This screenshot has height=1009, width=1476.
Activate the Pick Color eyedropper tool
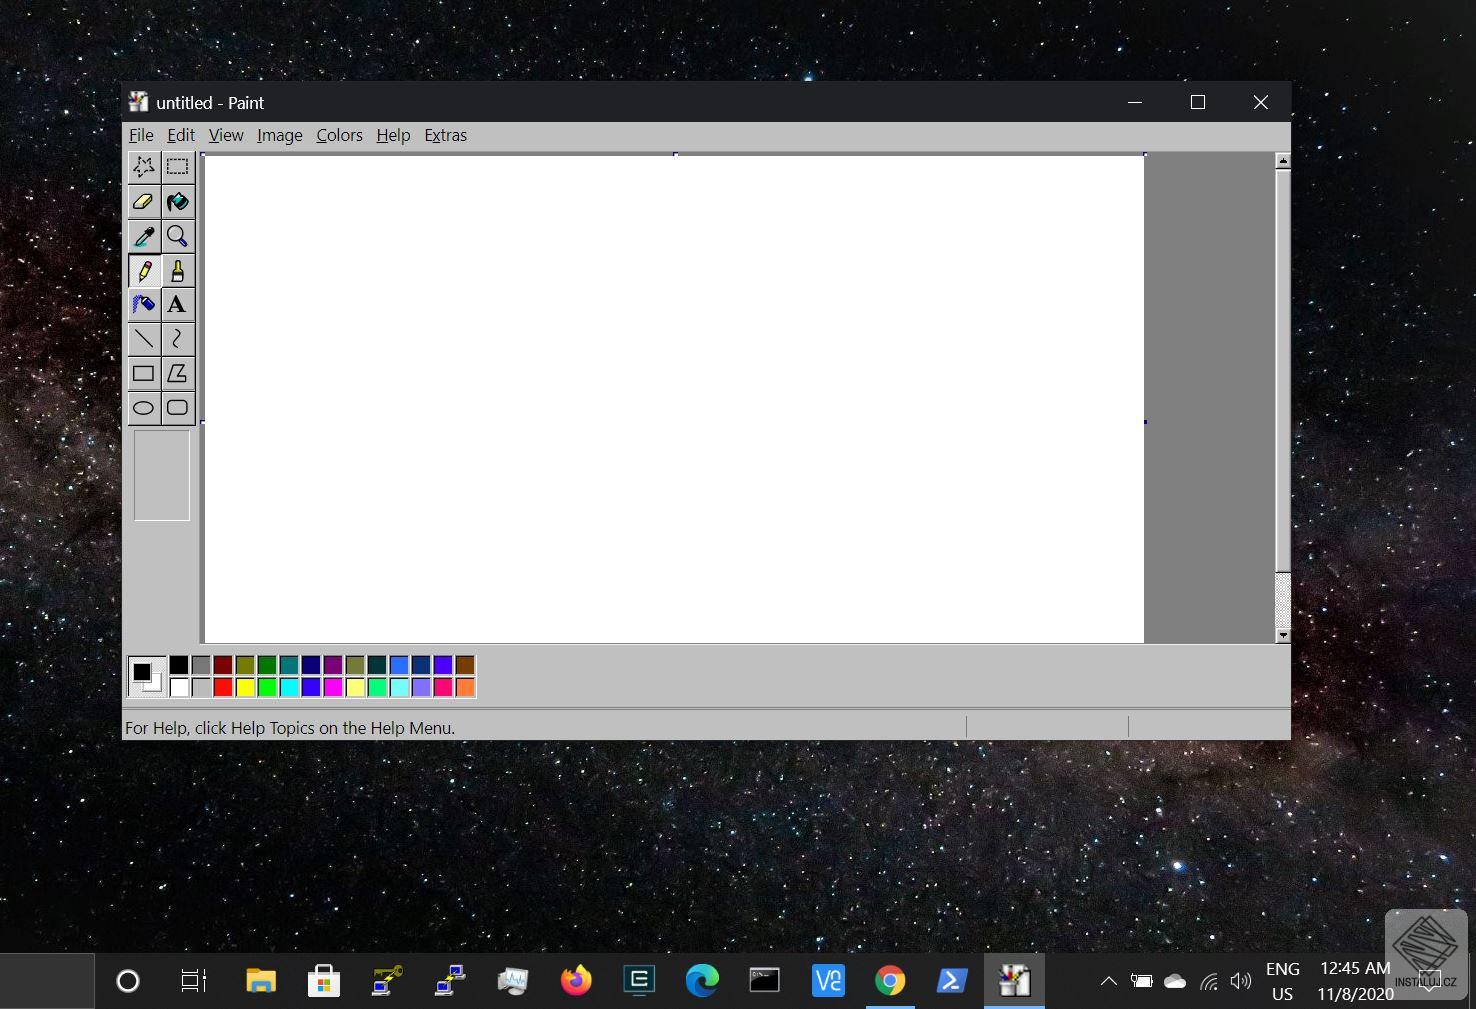pyautogui.click(x=144, y=236)
